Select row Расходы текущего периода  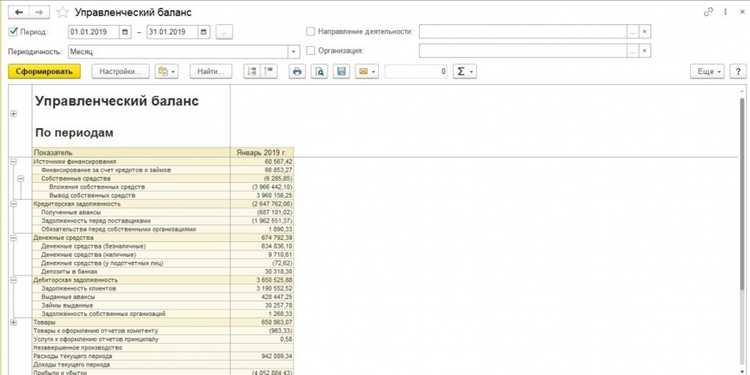tap(163, 356)
